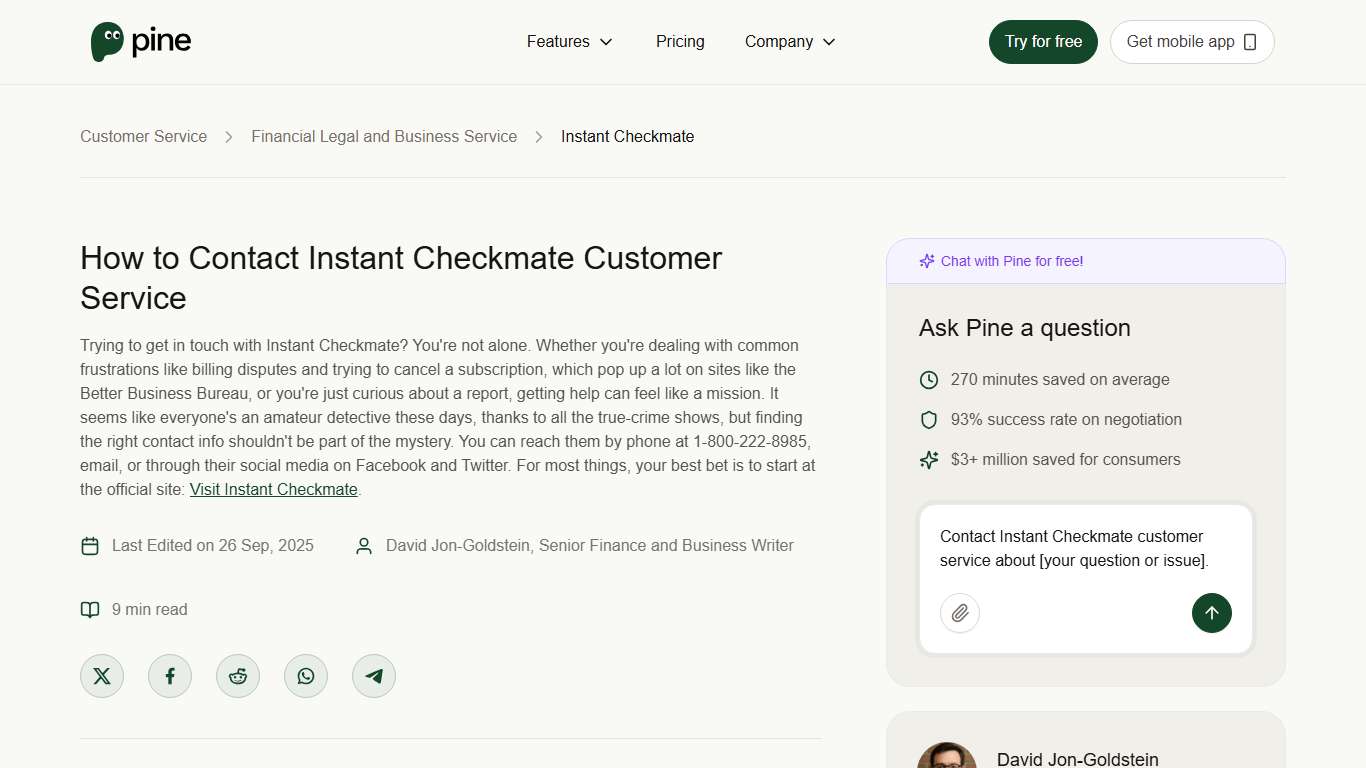Expand the Company dropdown
The width and height of the screenshot is (1366, 768).
779,41
